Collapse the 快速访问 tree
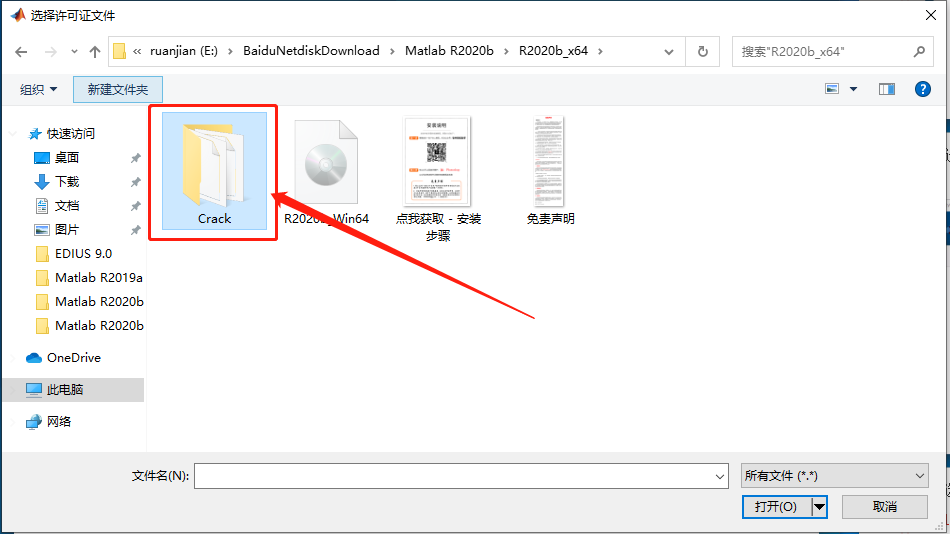Image resolution: width=950 pixels, height=534 pixels. (13, 133)
